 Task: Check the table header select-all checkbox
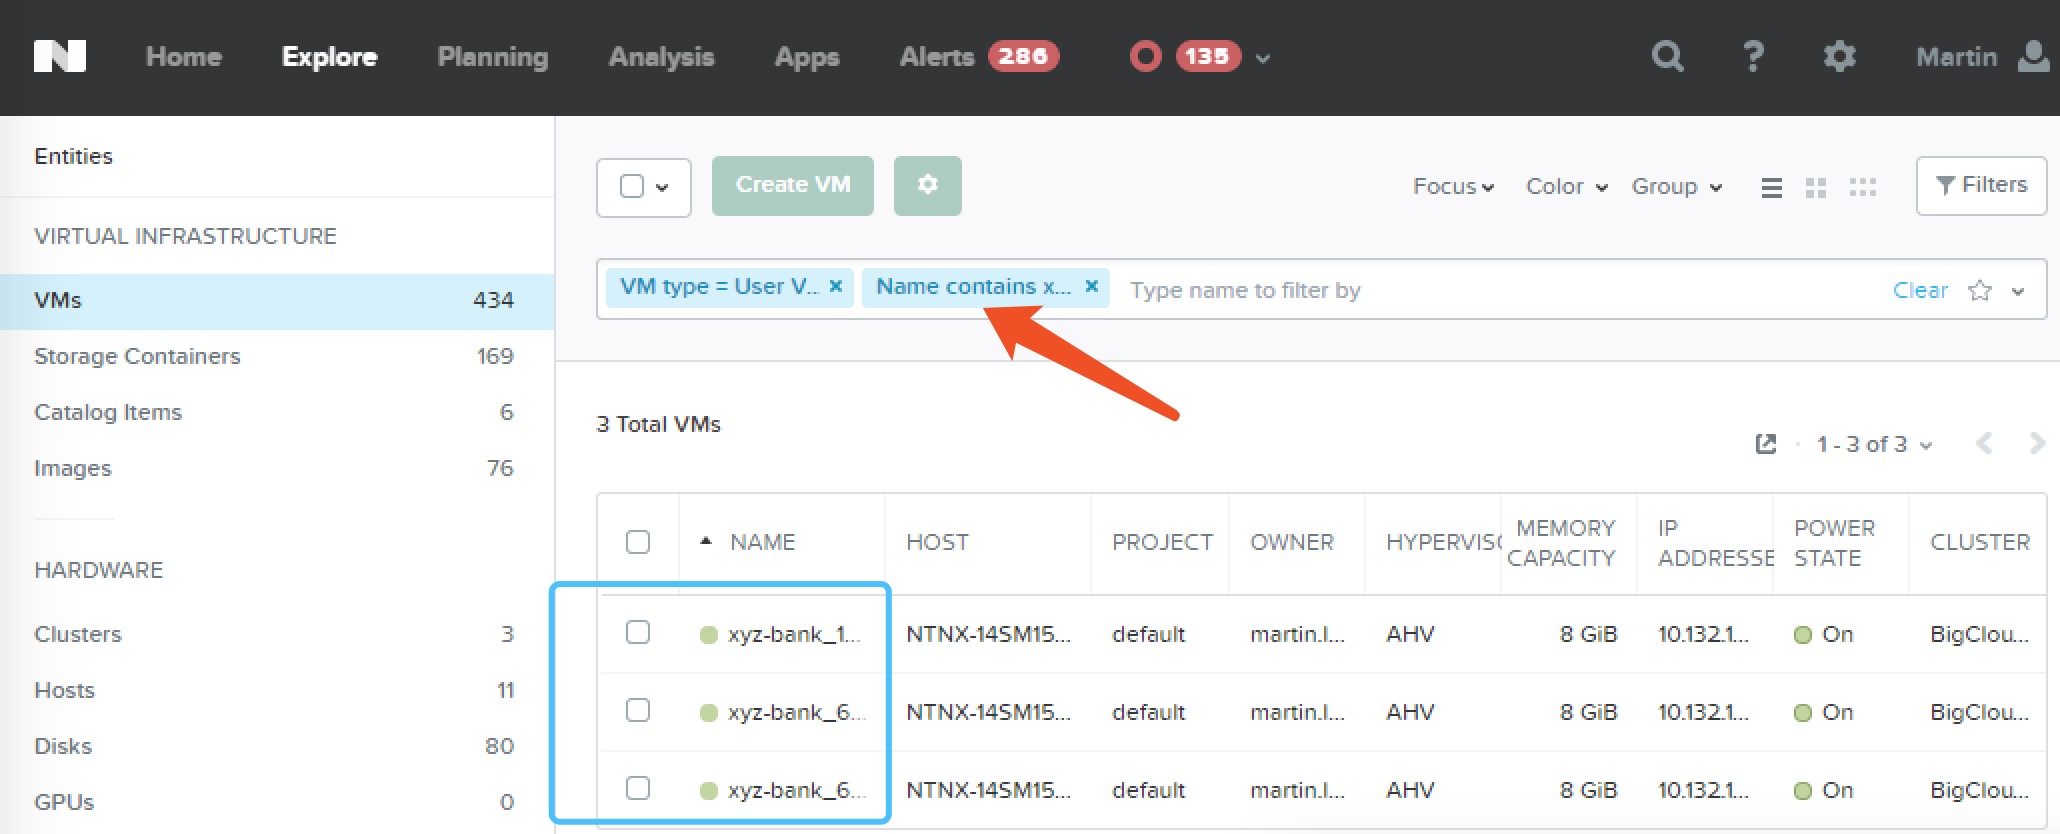(x=638, y=542)
